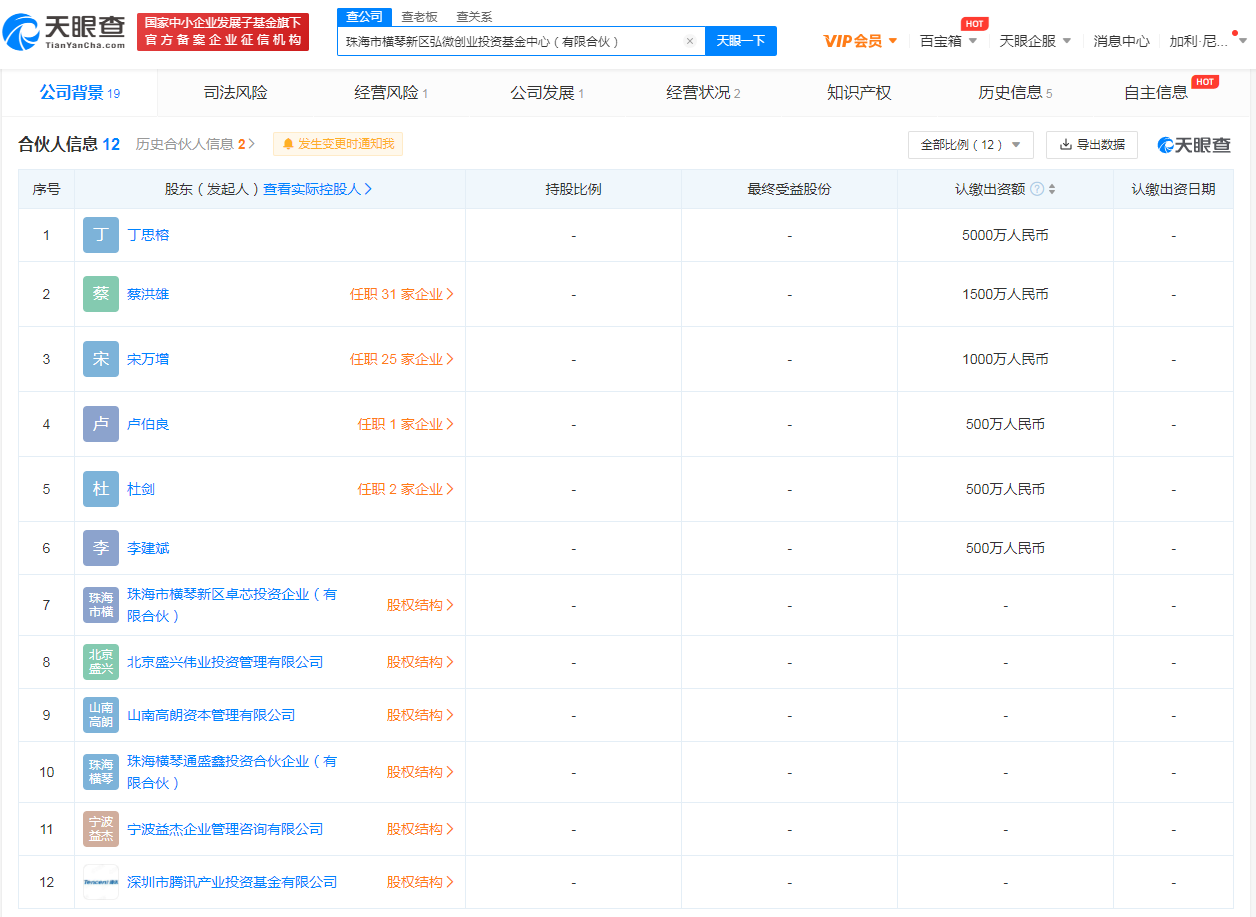This screenshot has width=1256, height=917.
Task: Click avatar icon for 蔡洪雄
Action: [x=101, y=294]
